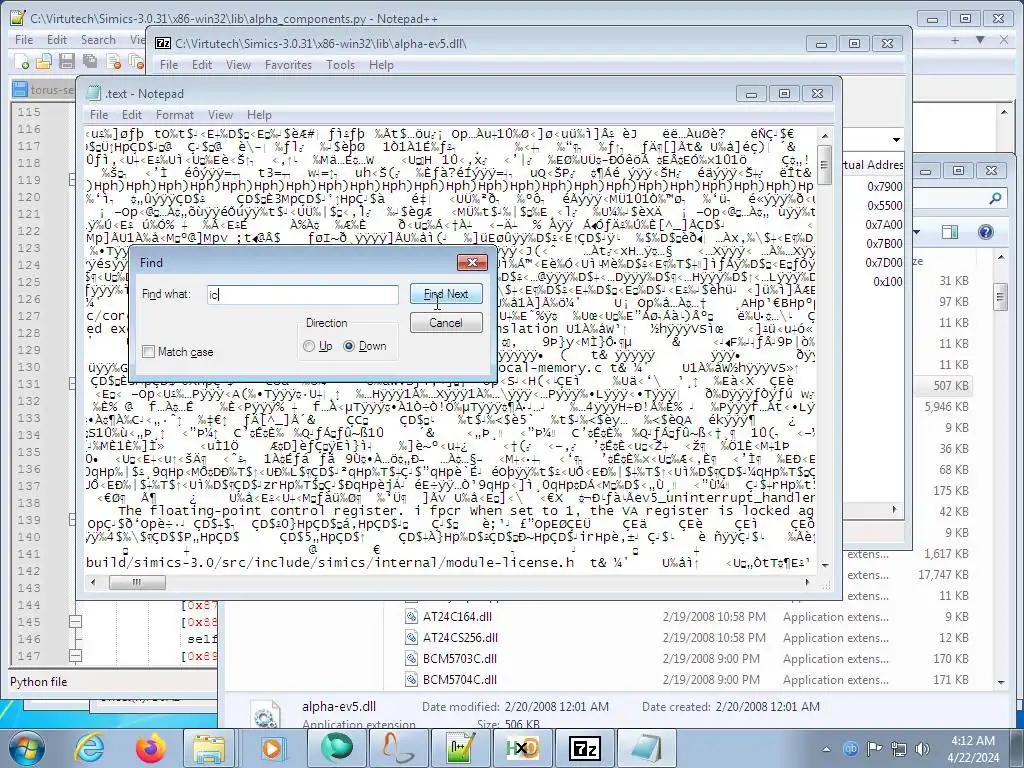1024x768 pixels.
Task: Collapse the fold marker at line 119
Action: click(x=74, y=179)
